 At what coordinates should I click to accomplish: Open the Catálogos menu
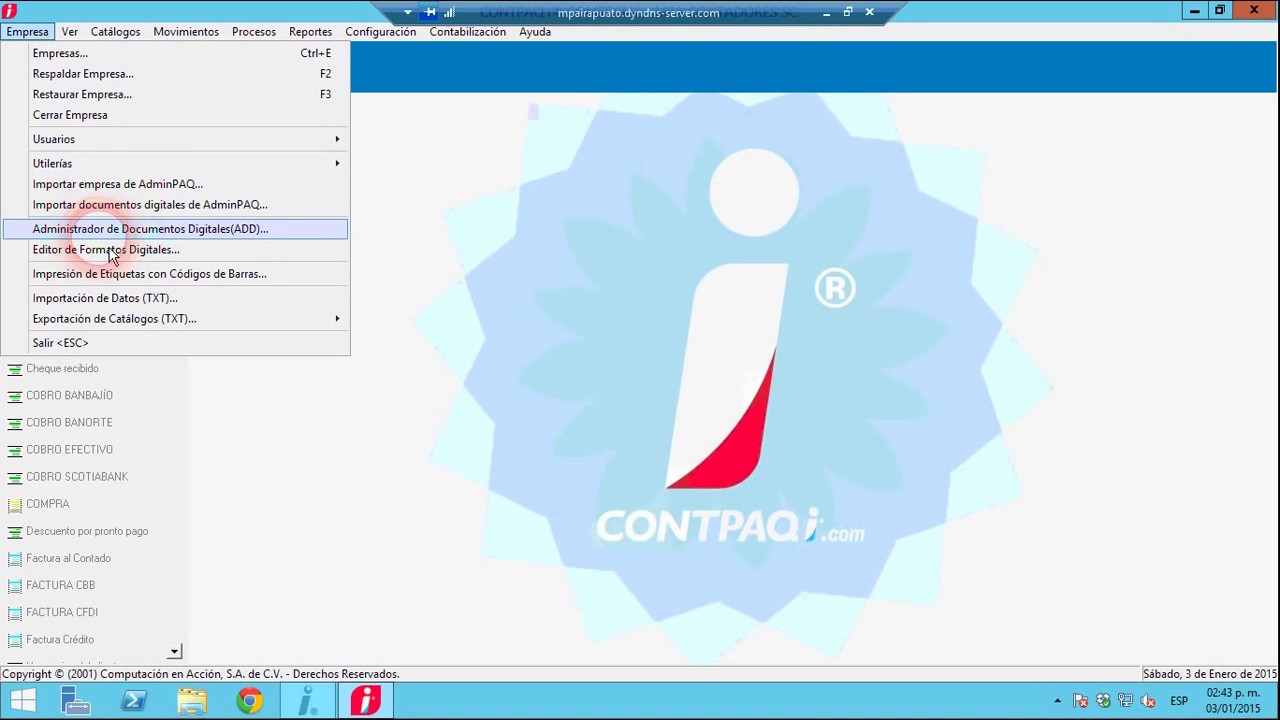[115, 32]
